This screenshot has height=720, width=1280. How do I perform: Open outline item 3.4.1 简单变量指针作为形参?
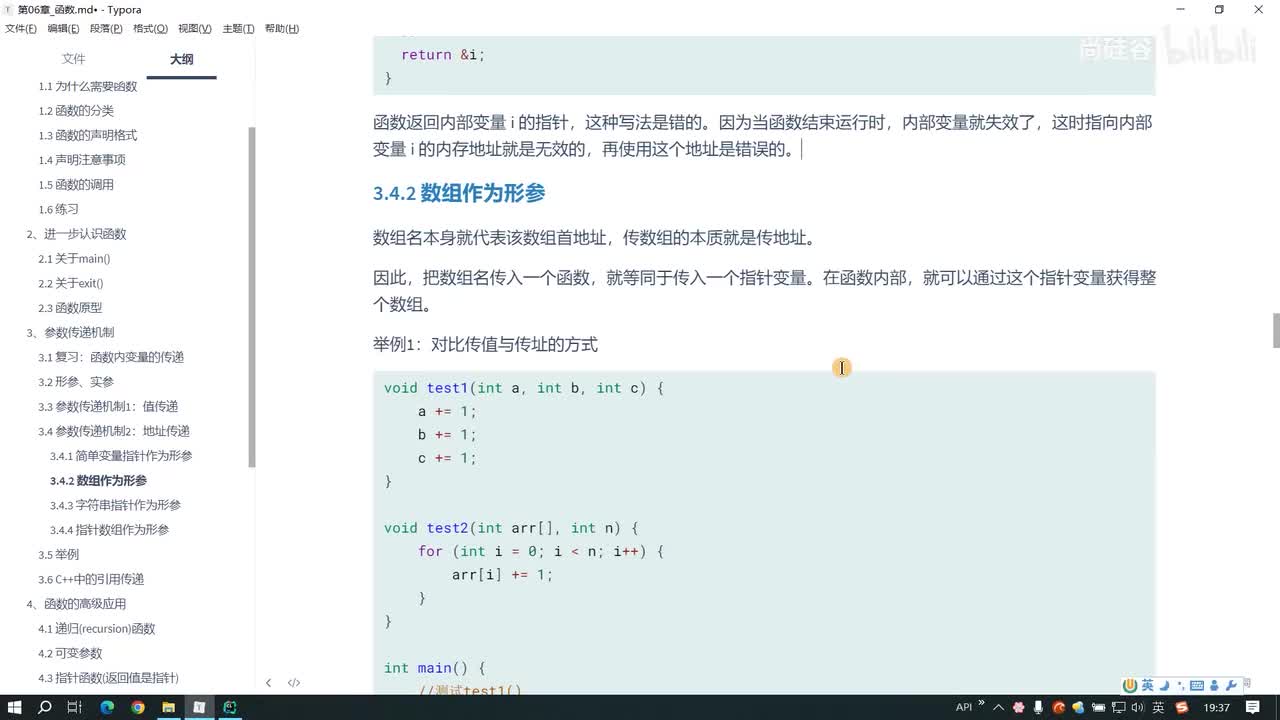pos(121,456)
